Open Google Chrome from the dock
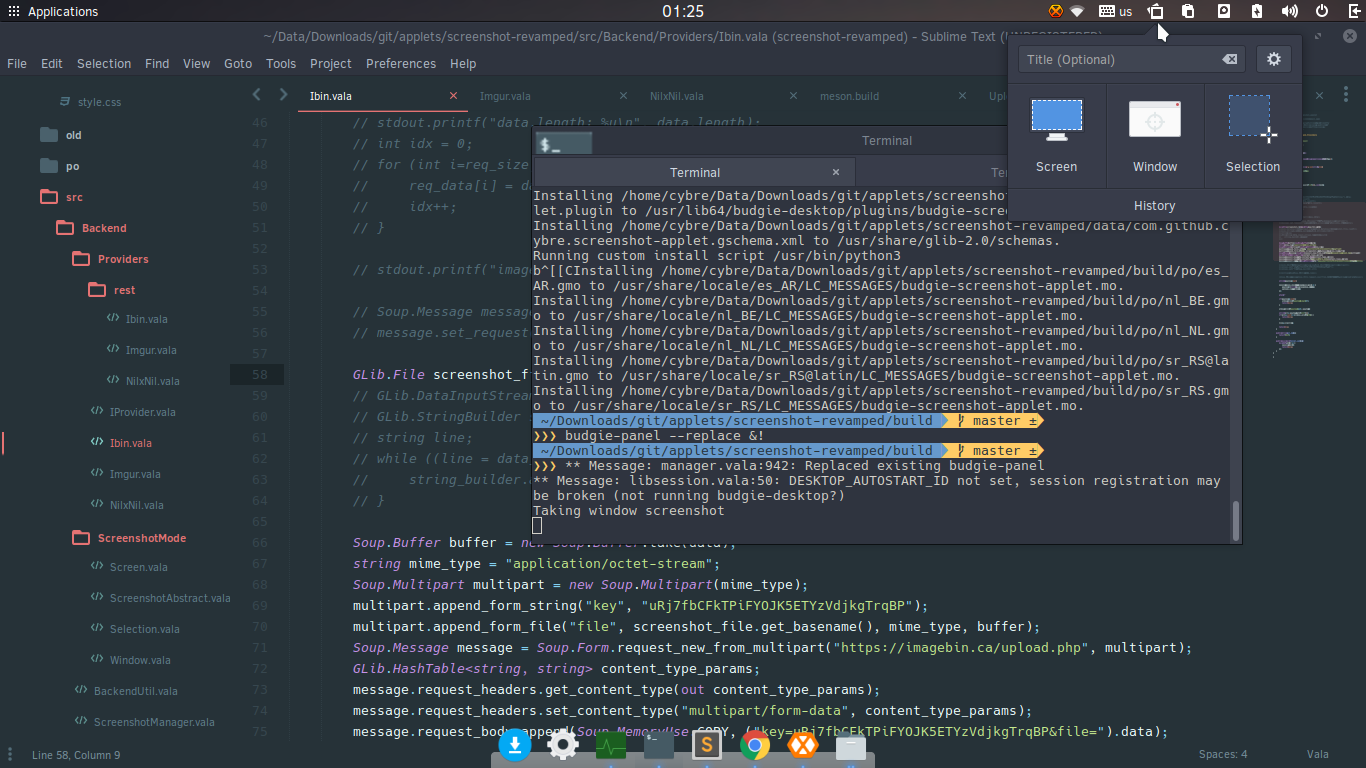1366x768 pixels. 755,745
